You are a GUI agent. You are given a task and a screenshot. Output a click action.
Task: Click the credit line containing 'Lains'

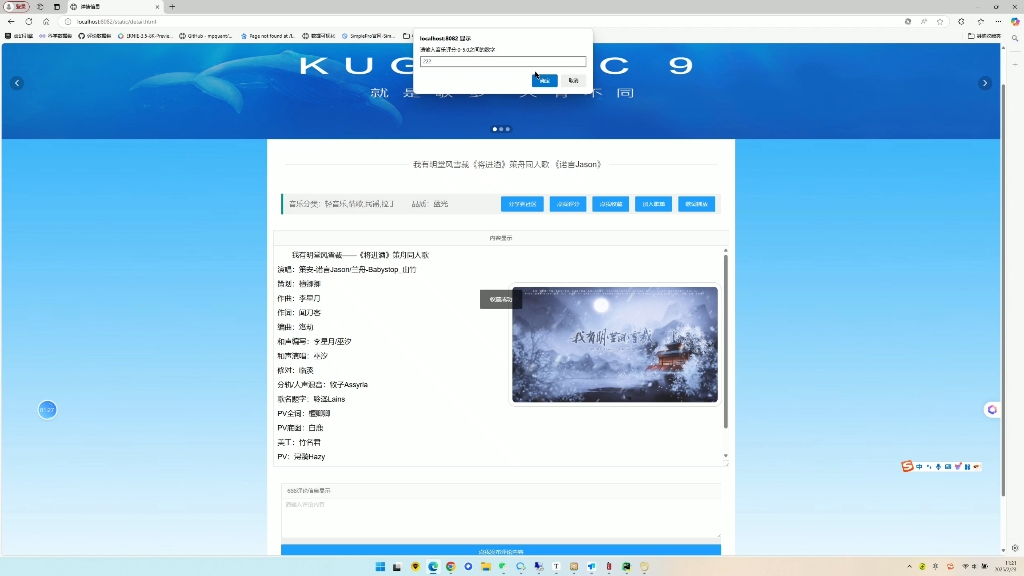tap(311, 399)
